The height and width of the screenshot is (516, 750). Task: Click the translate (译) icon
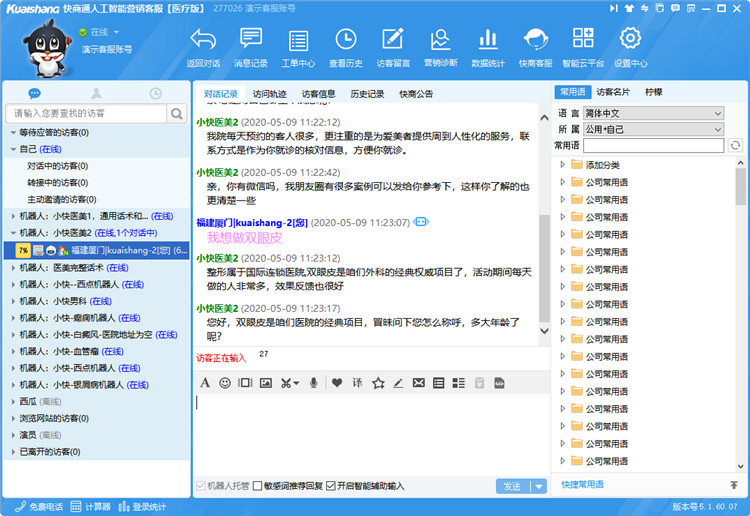click(x=357, y=382)
